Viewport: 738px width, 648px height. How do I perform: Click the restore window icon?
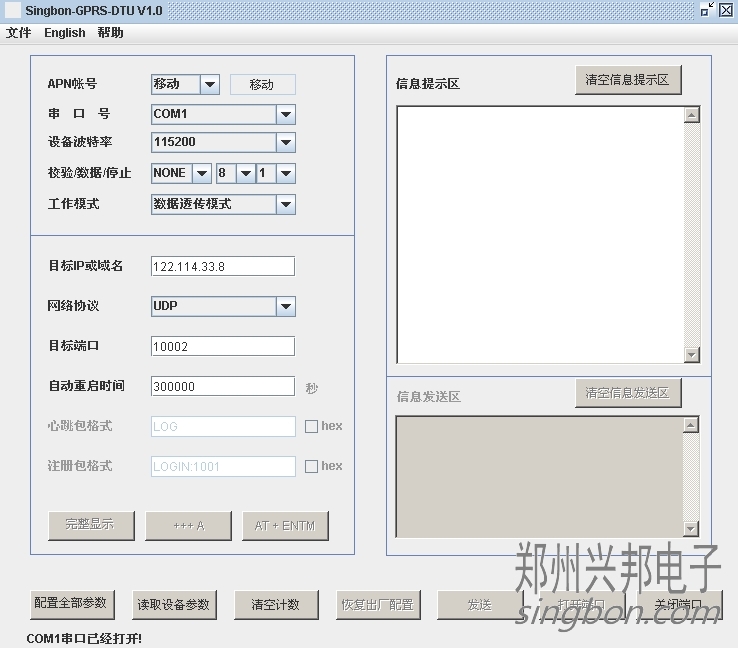coord(707,10)
